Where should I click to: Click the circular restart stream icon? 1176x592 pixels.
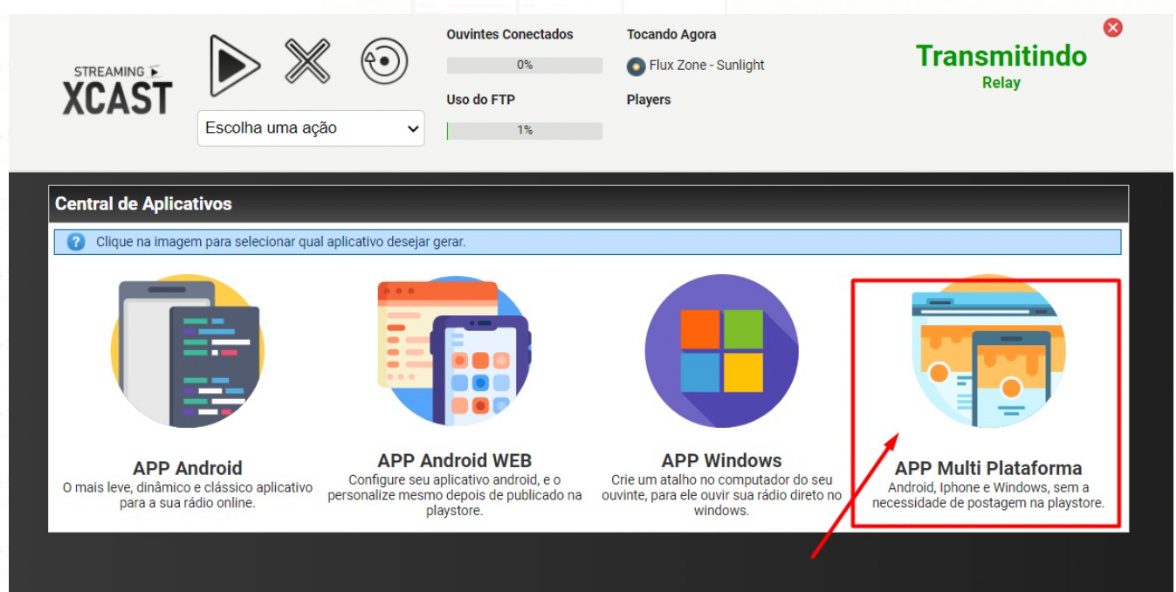[x=384, y=62]
